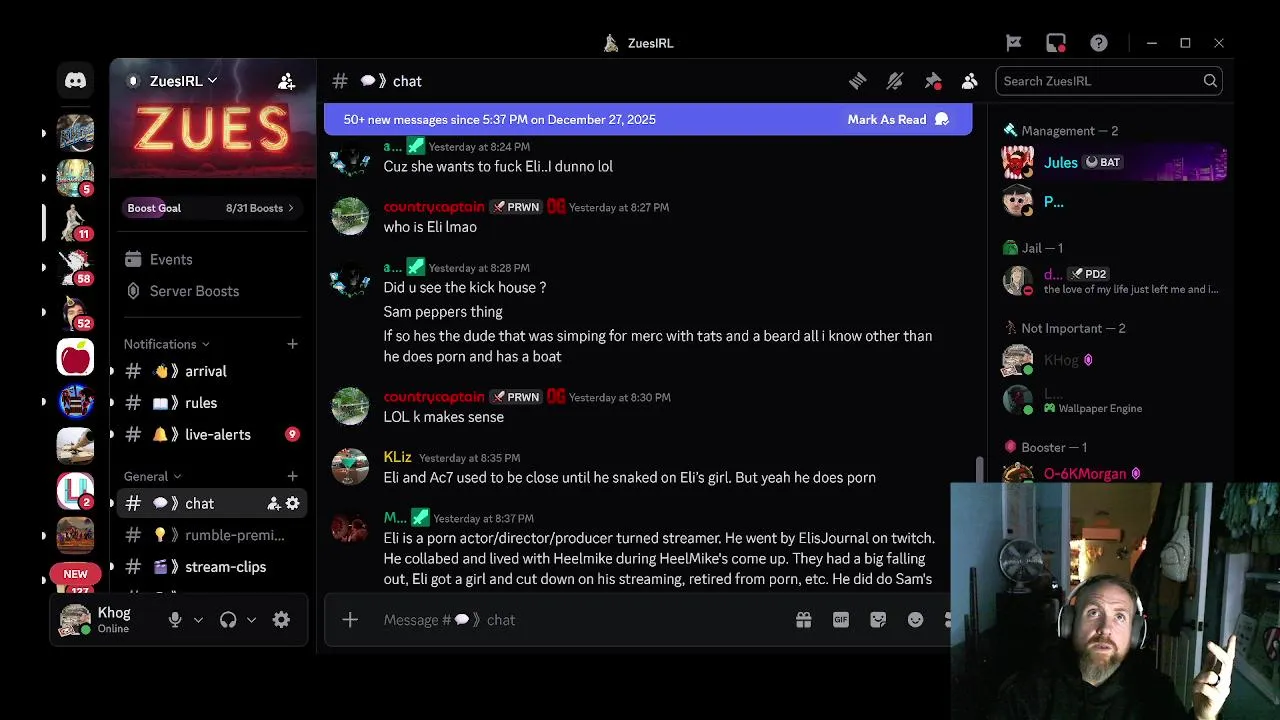
Task: Show pinned messages
Action: pos(933,81)
